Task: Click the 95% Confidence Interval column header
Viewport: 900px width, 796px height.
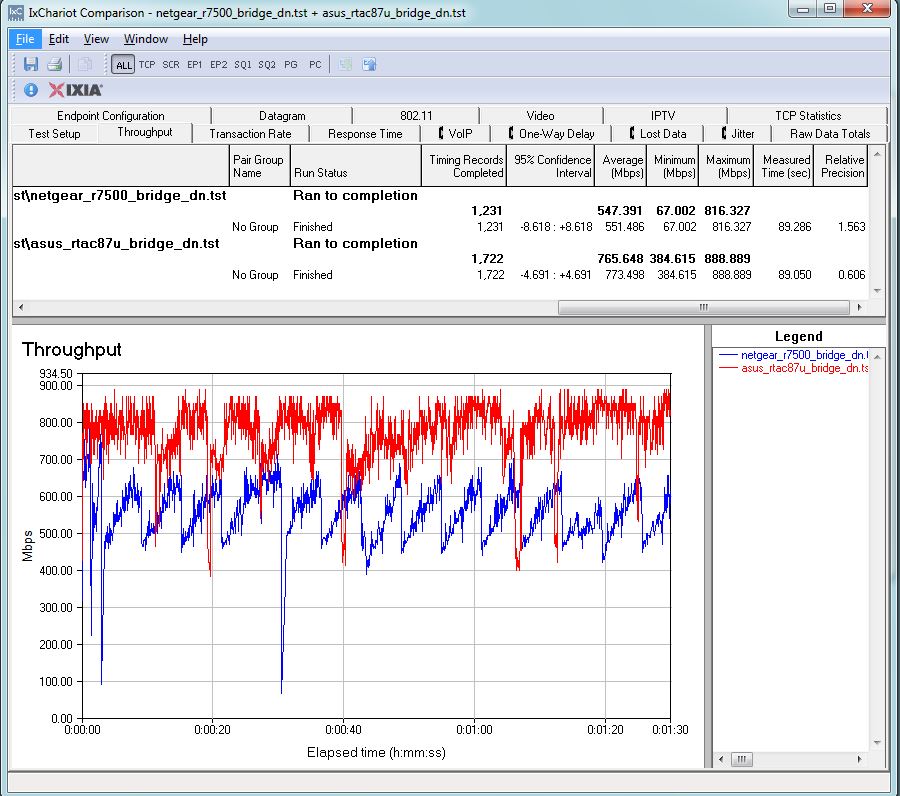Action: [551, 166]
